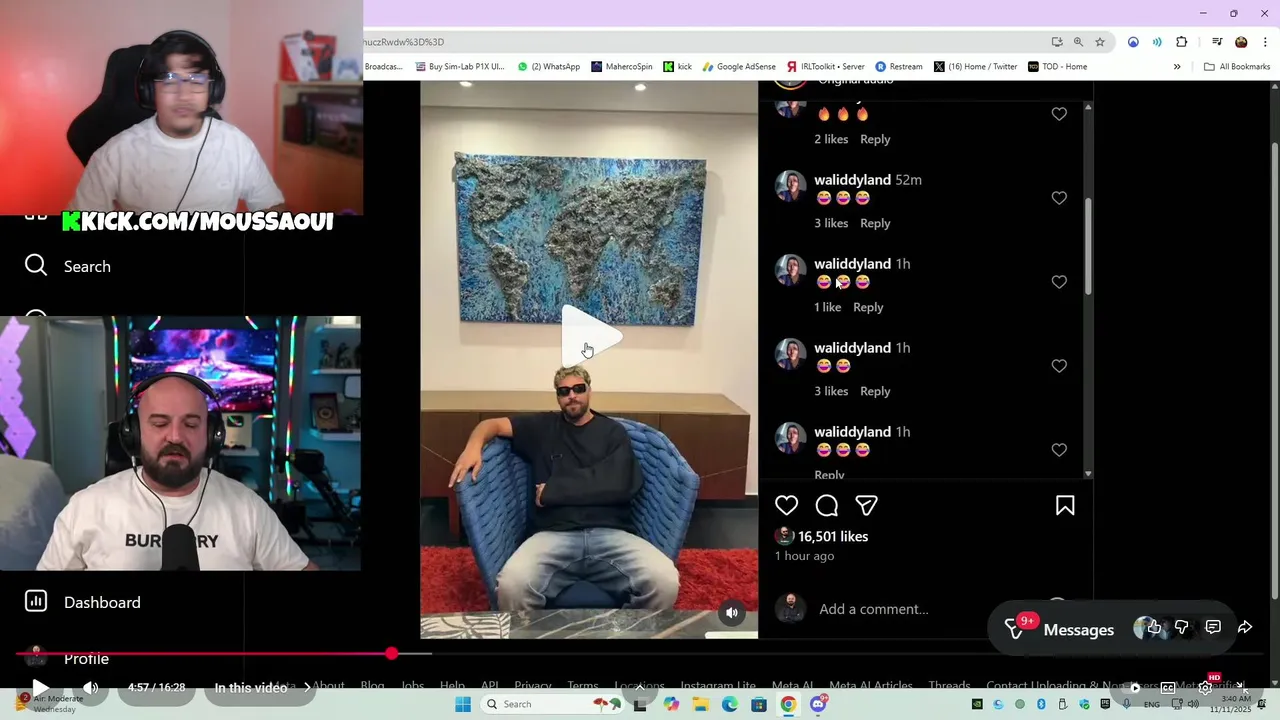Image resolution: width=1280 pixels, height=720 pixels.
Task: Open the IRLToolkit Server bookmark
Action: (825, 67)
